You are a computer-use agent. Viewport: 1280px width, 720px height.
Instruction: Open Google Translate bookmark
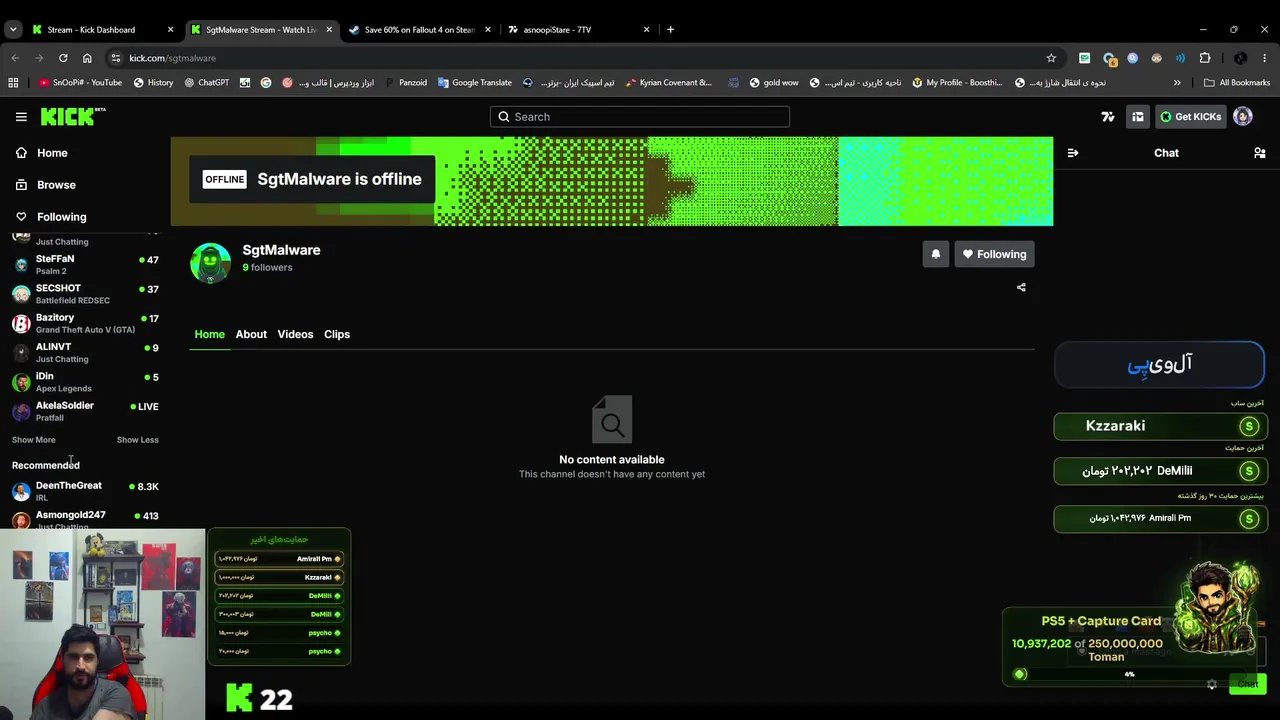point(475,83)
